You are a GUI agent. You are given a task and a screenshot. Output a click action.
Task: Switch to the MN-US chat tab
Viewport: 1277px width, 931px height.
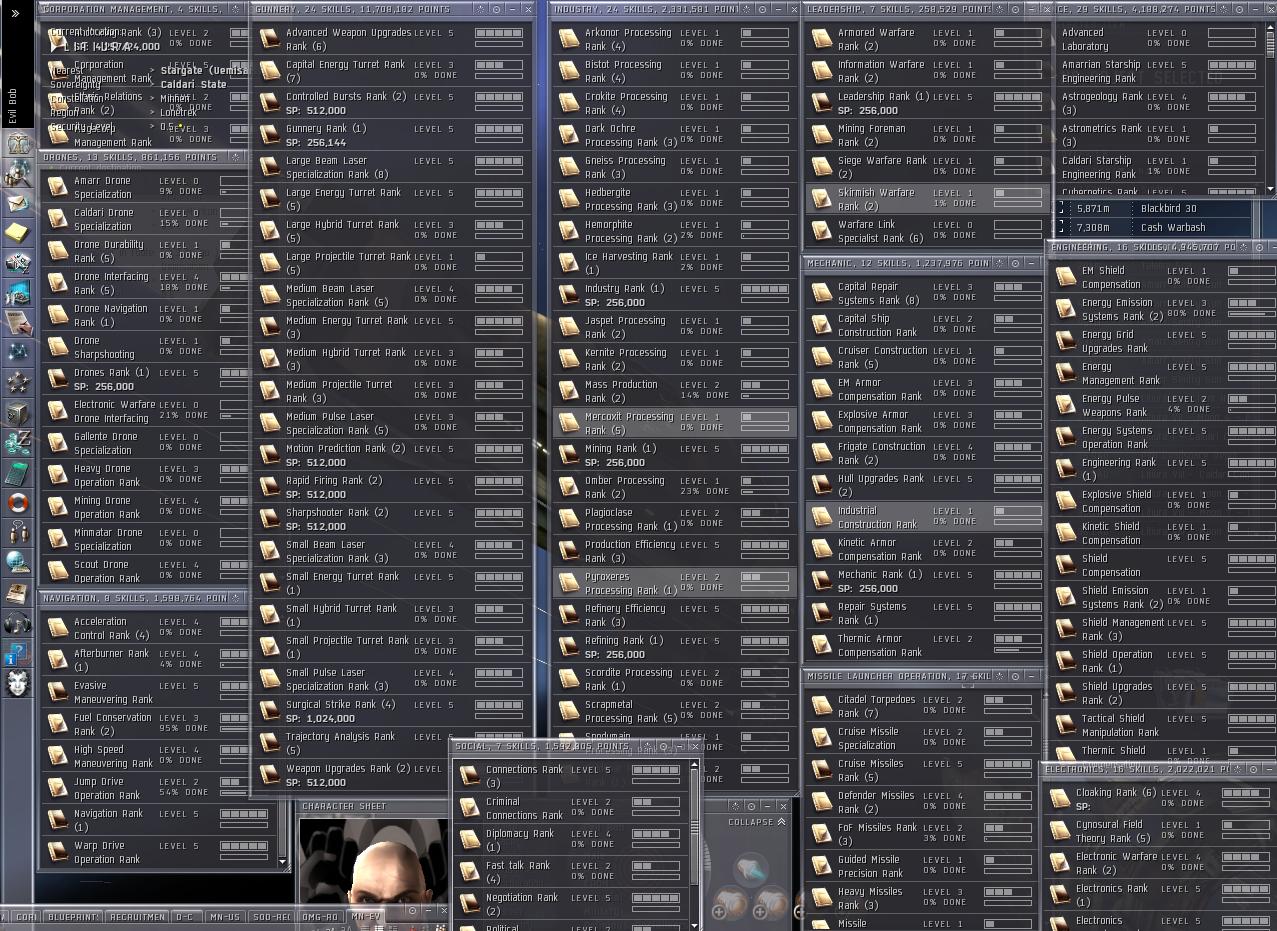point(225,916)
